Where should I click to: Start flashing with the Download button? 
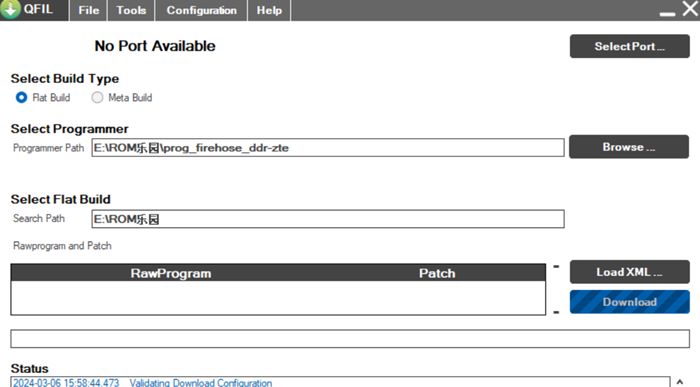point(629,302)
